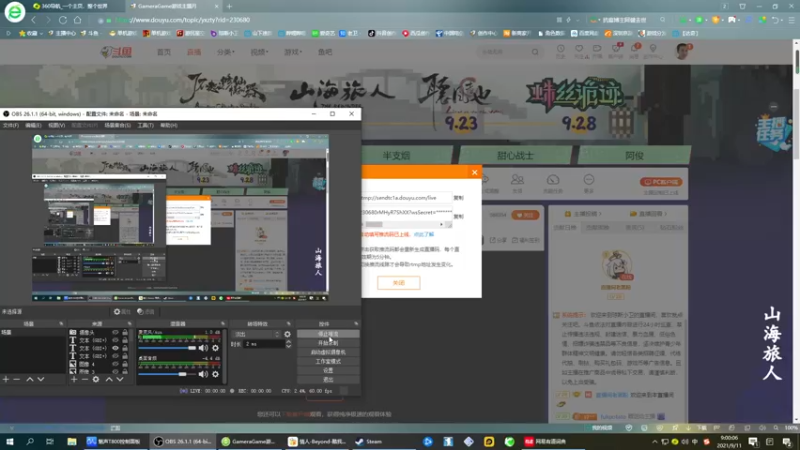Select the 甜心战士 streamer tab

pos(515,156)
